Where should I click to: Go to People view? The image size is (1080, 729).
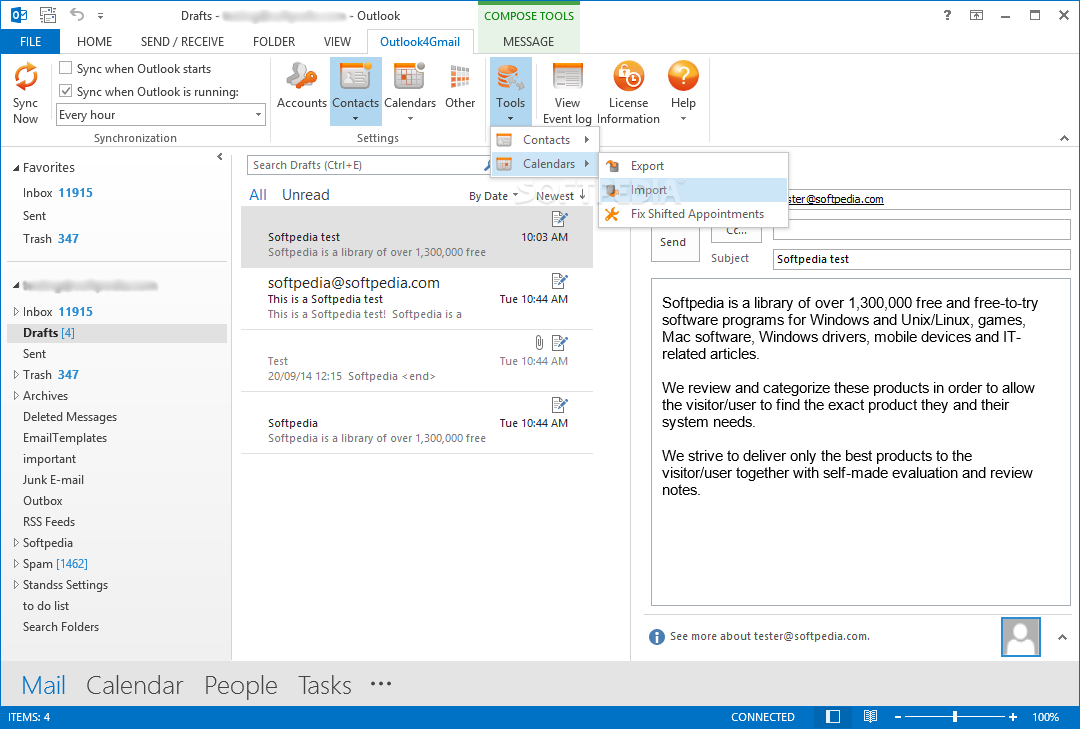(x=240, y=686)
